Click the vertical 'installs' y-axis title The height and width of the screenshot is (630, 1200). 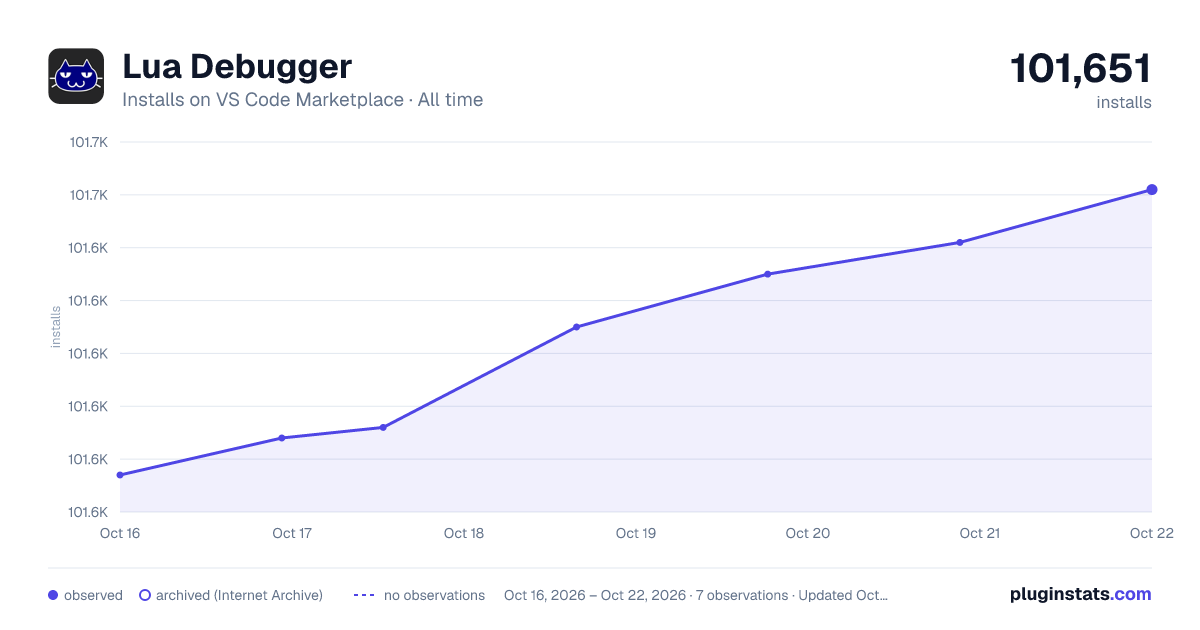tap(56, 327)
